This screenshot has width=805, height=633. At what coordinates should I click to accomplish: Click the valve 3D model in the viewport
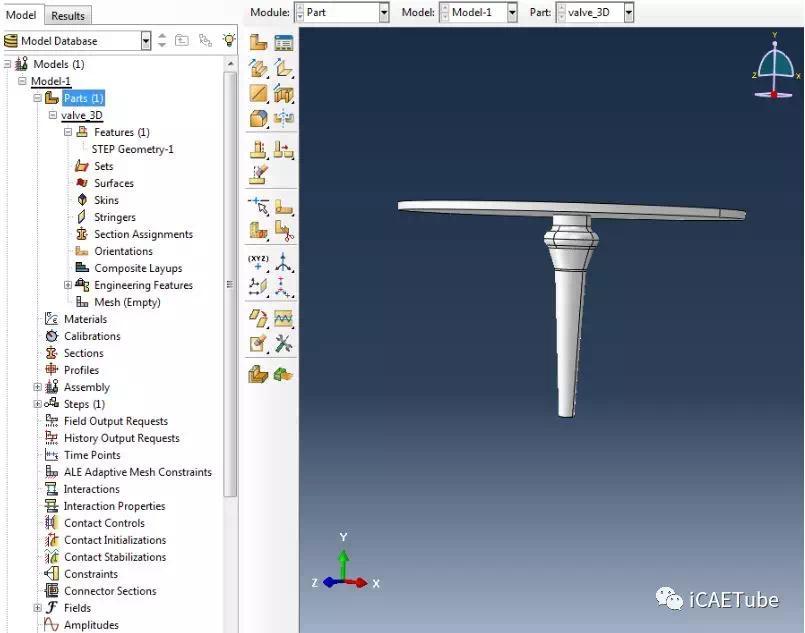[570, 308]
